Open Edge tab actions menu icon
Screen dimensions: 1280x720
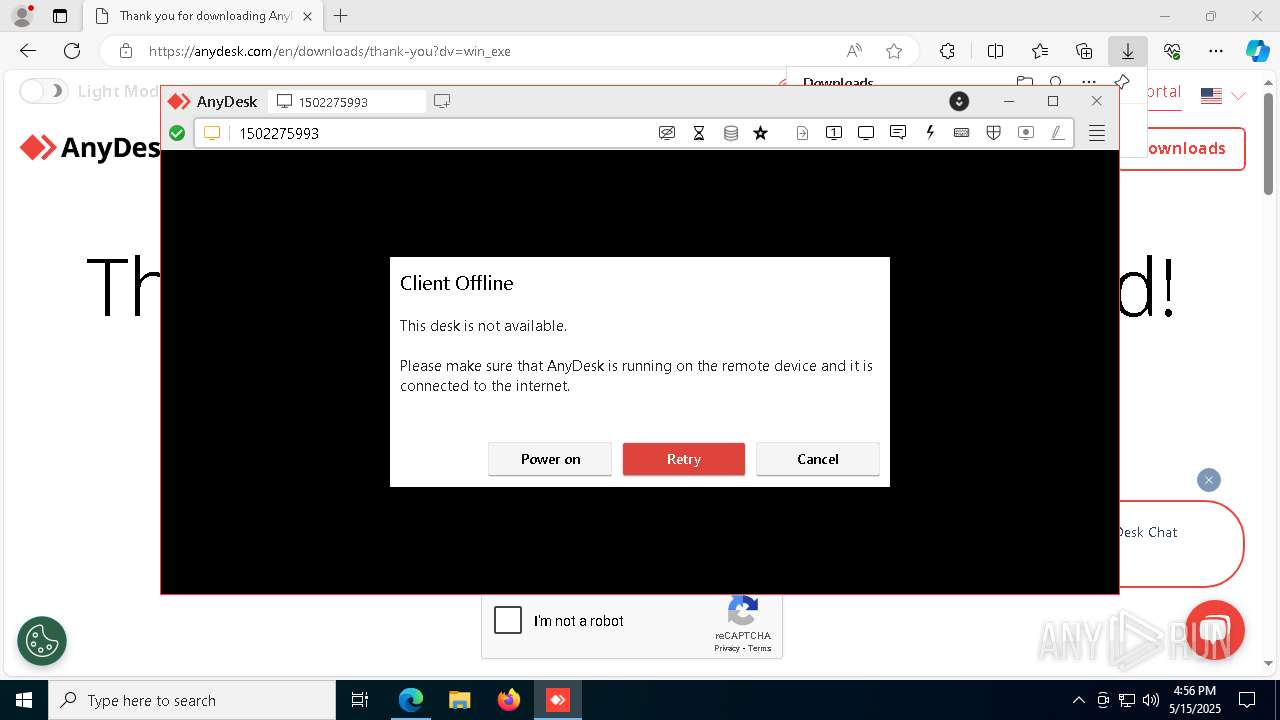tap(60, 16)
